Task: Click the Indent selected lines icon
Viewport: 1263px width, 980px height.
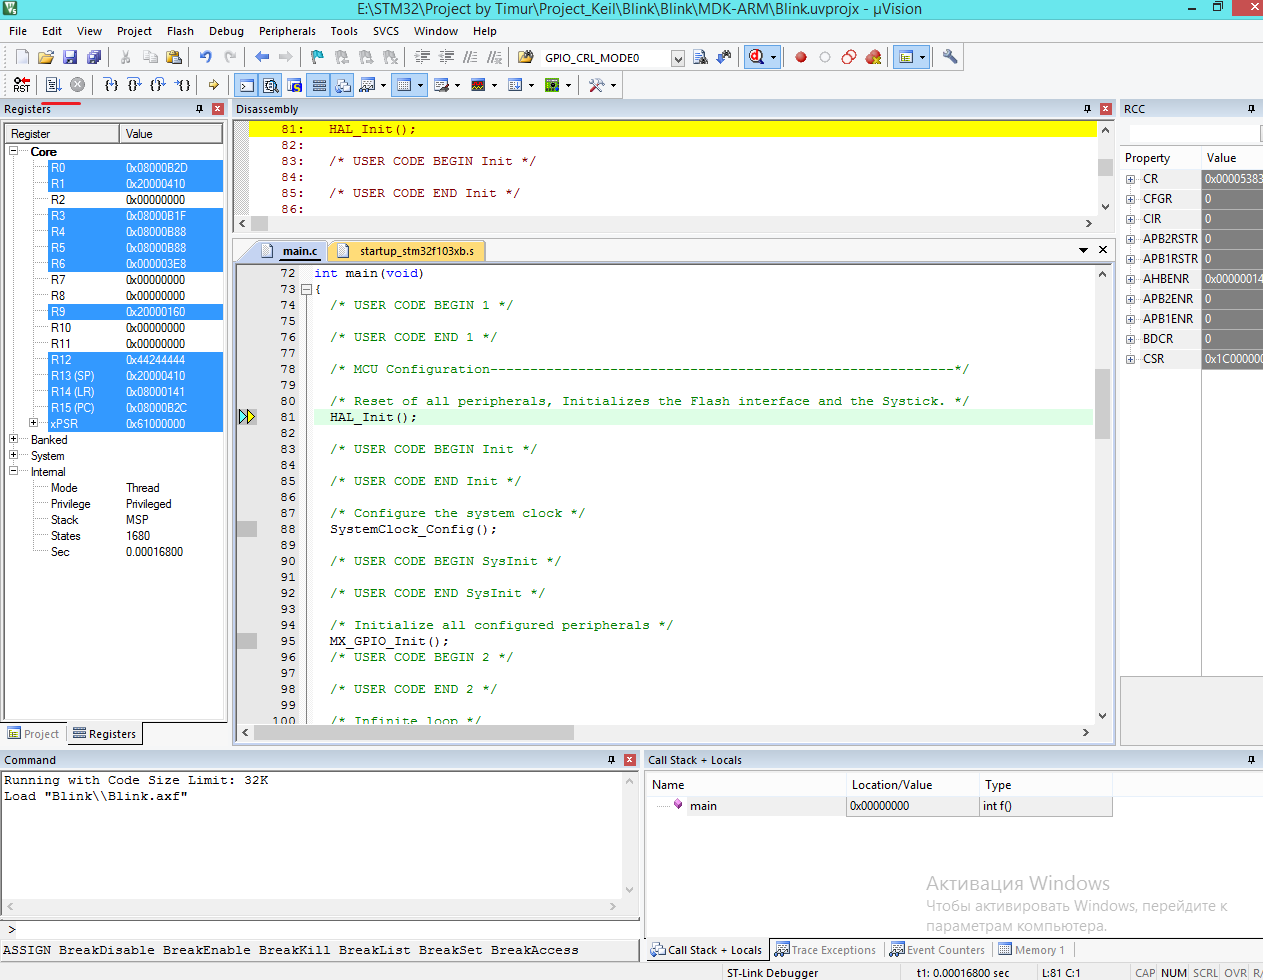Action: coord(422,57)
